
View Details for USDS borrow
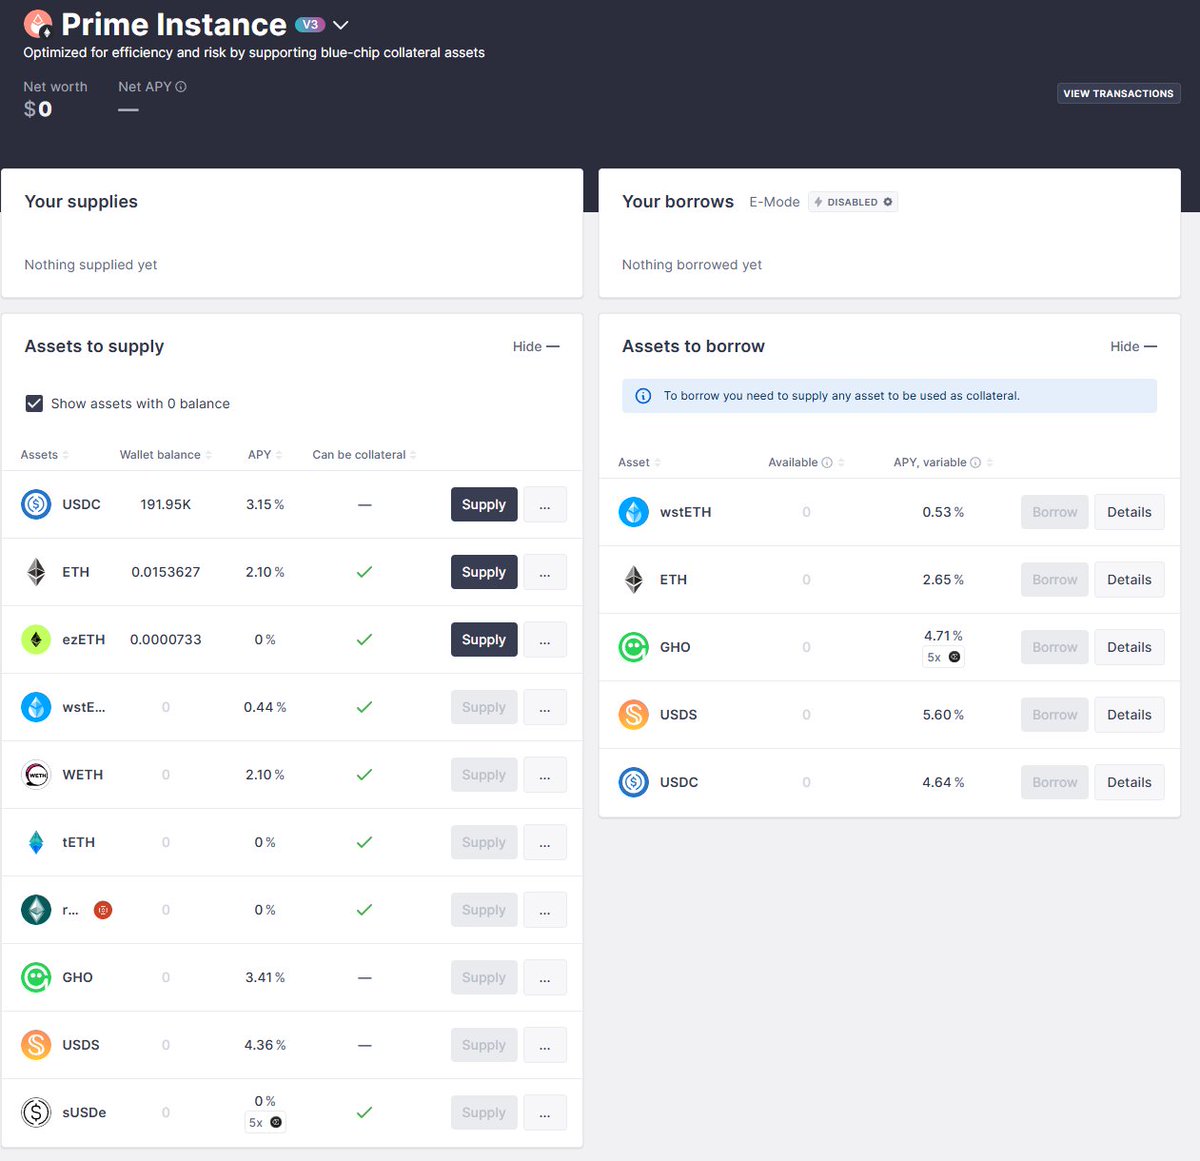[x=1129, y=715]
